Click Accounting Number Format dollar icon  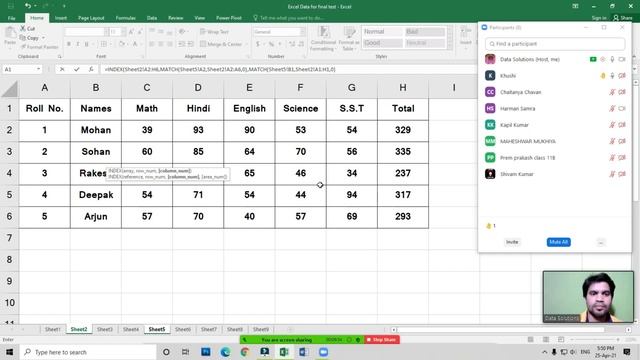tap(258, 44)
